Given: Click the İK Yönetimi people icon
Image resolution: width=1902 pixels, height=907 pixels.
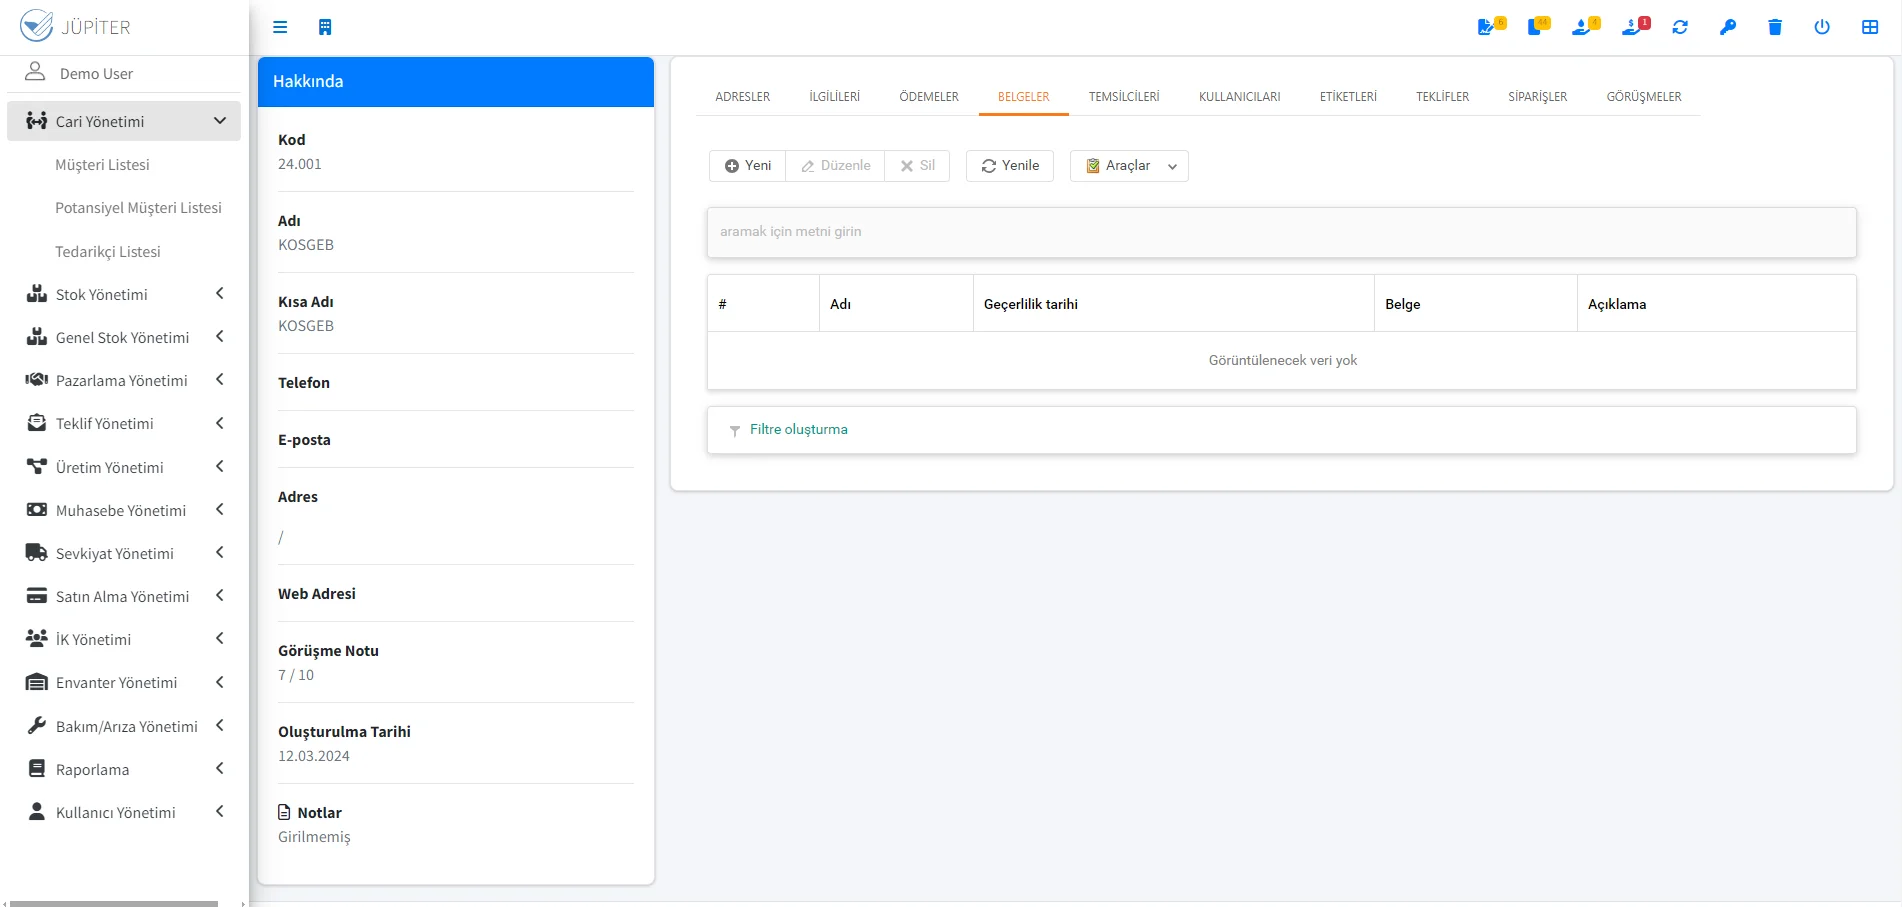Looking at the screenshot, I should [x=37, y=639].
